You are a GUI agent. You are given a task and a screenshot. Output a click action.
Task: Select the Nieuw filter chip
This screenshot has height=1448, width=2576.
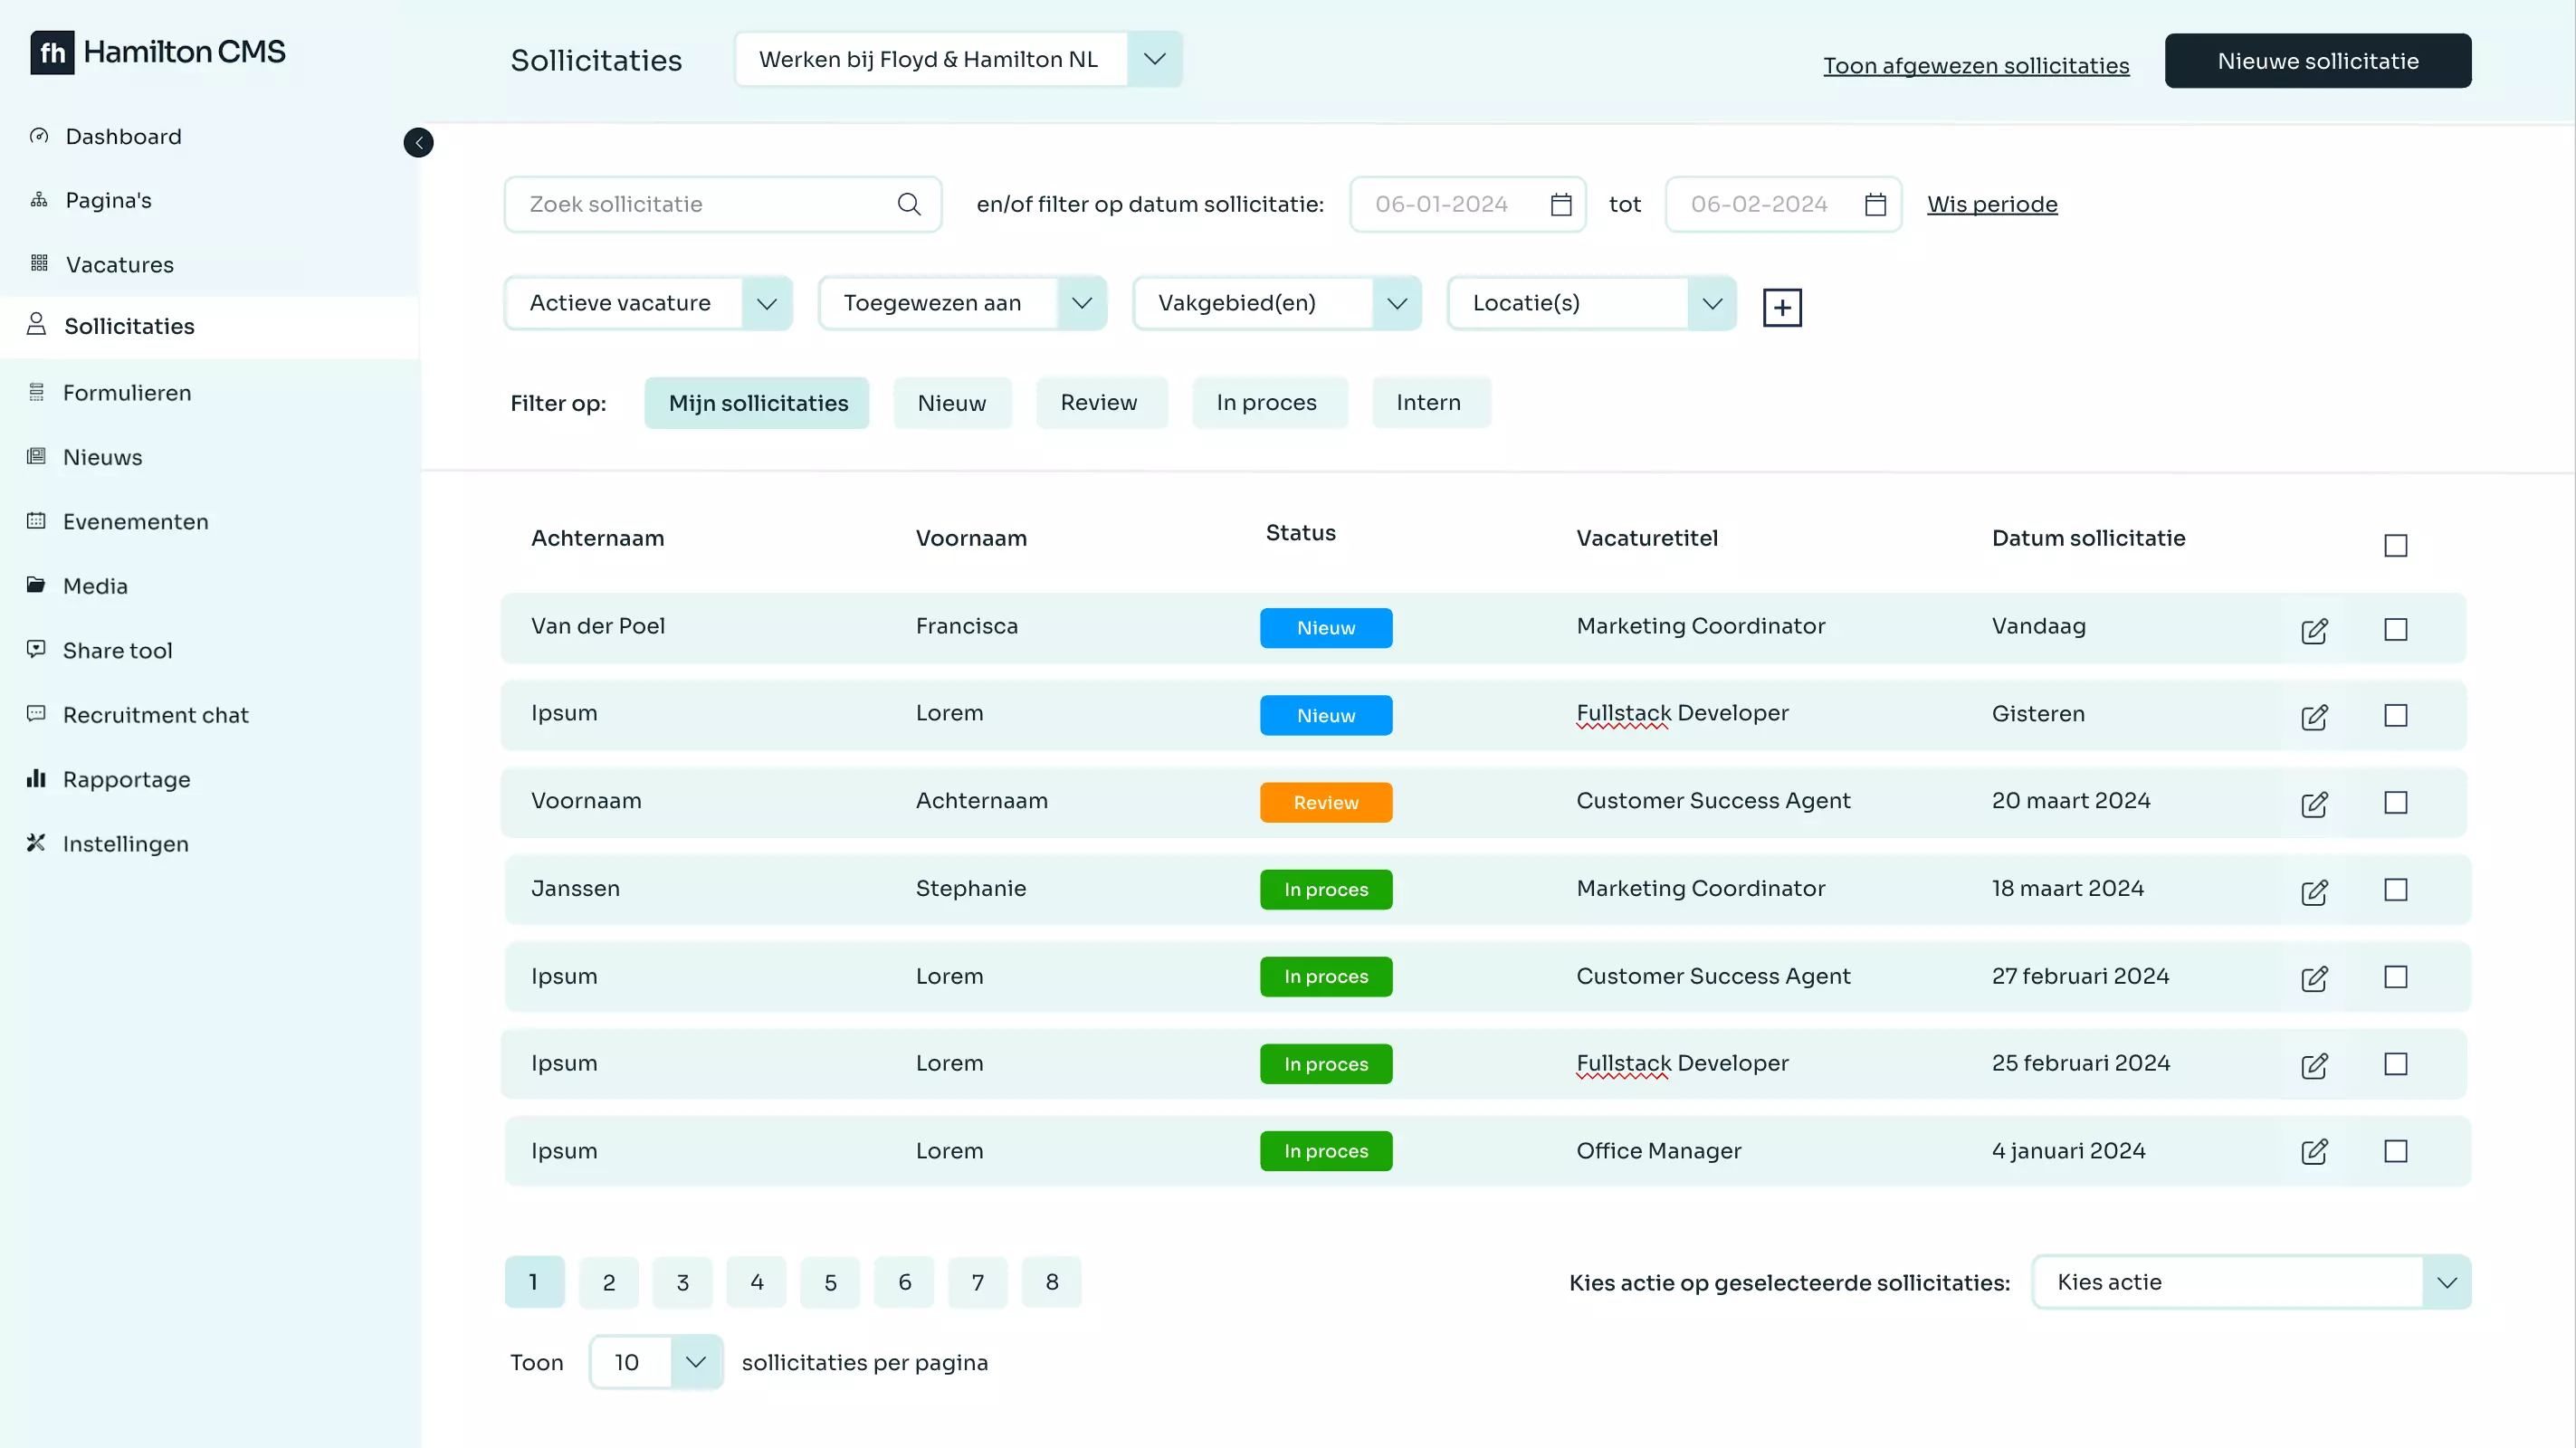point(952,403)
